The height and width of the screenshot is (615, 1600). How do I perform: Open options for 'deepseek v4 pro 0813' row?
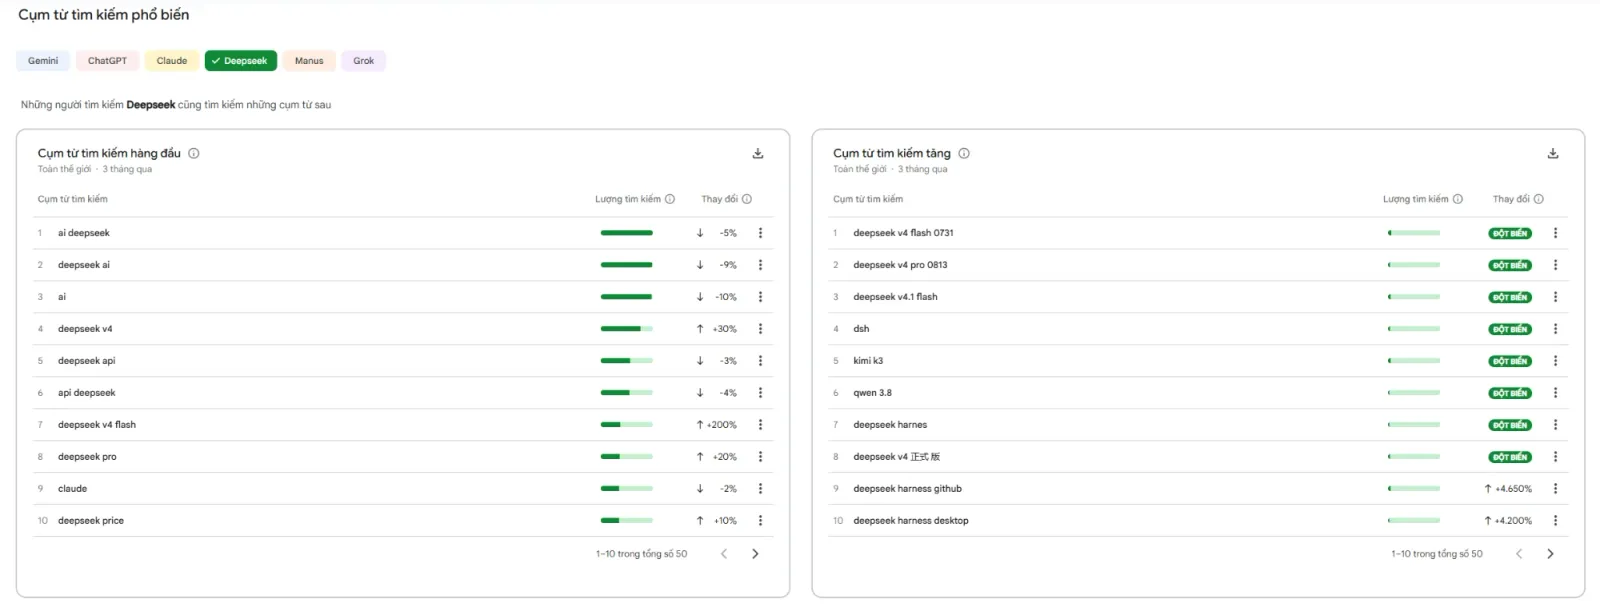(1555, 265)
